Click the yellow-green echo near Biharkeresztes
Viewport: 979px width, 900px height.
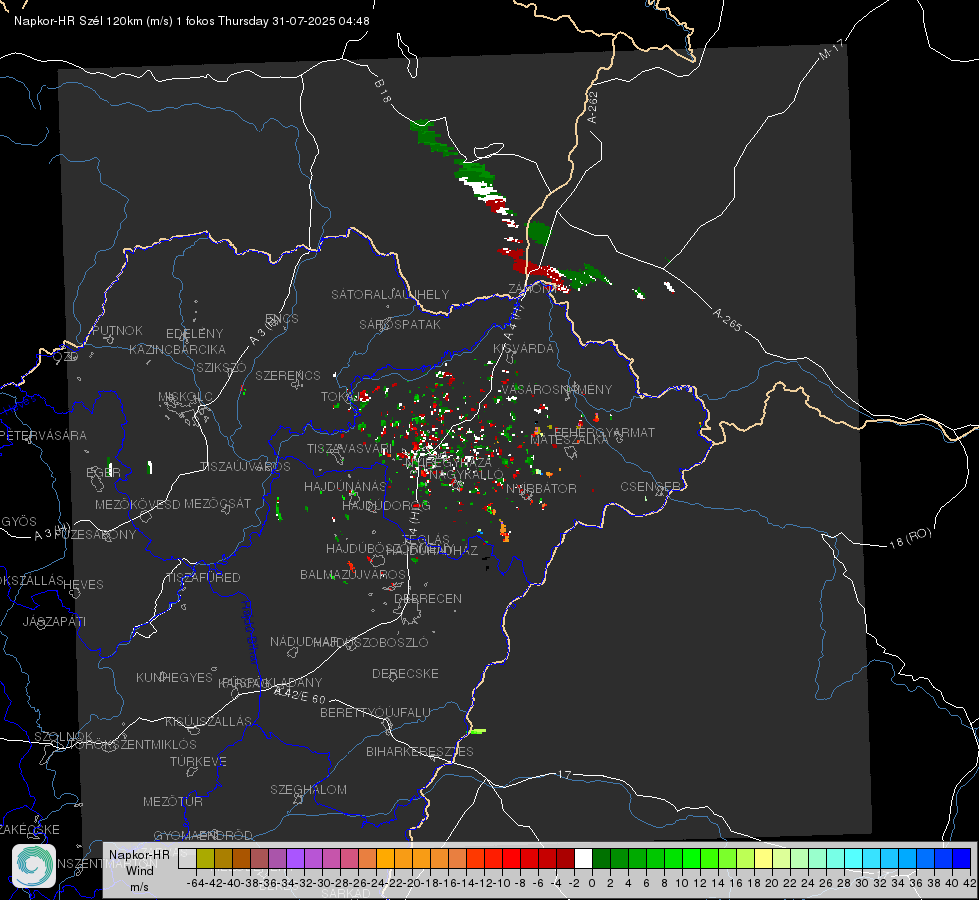click(478, 731)
